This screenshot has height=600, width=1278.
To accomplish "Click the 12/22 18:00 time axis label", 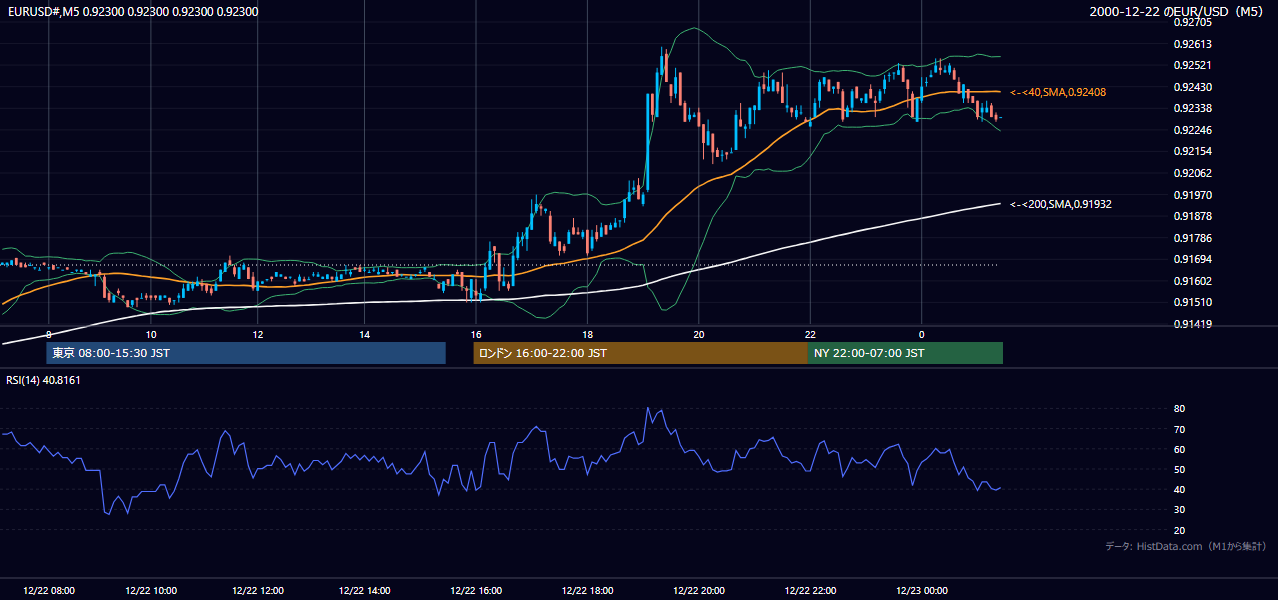I will click(x=587, y=590).
